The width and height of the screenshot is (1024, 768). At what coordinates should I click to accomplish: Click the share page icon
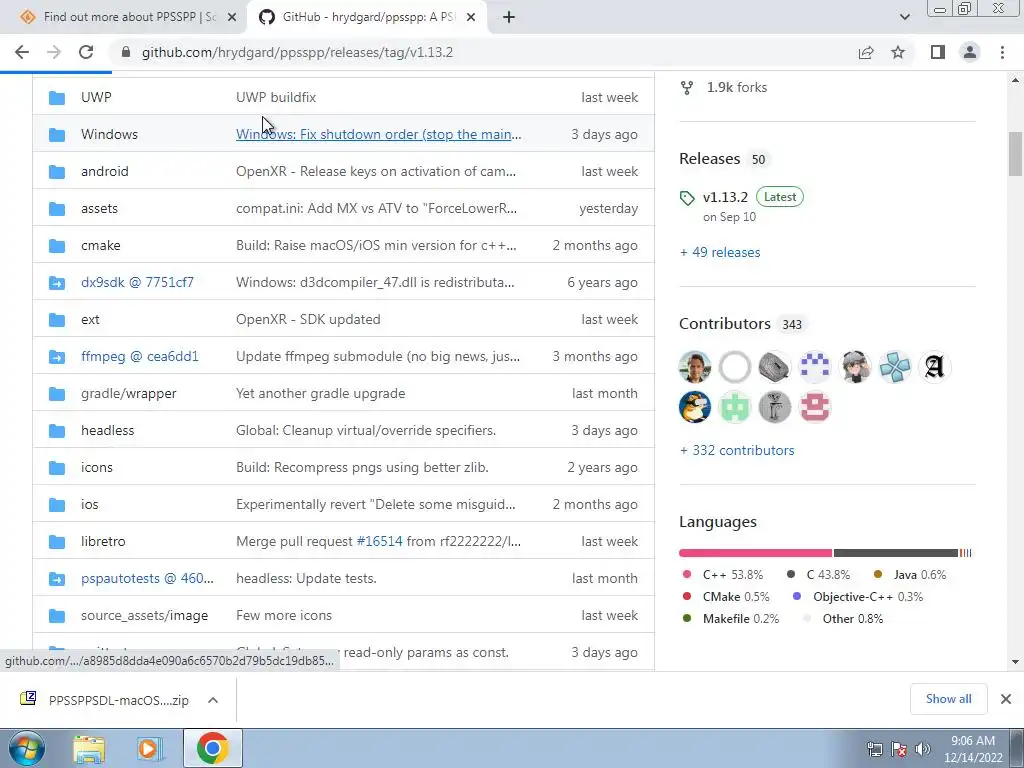tap(866, 52)
